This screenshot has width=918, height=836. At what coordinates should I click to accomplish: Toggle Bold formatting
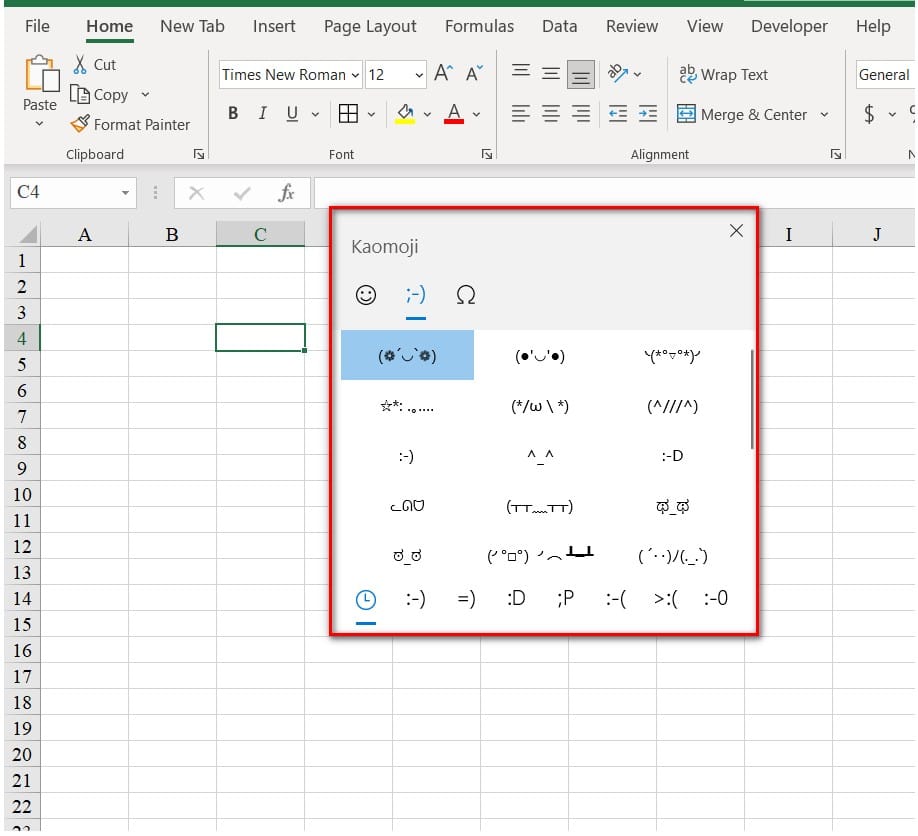pyautogui.click(x=233, y=113)
